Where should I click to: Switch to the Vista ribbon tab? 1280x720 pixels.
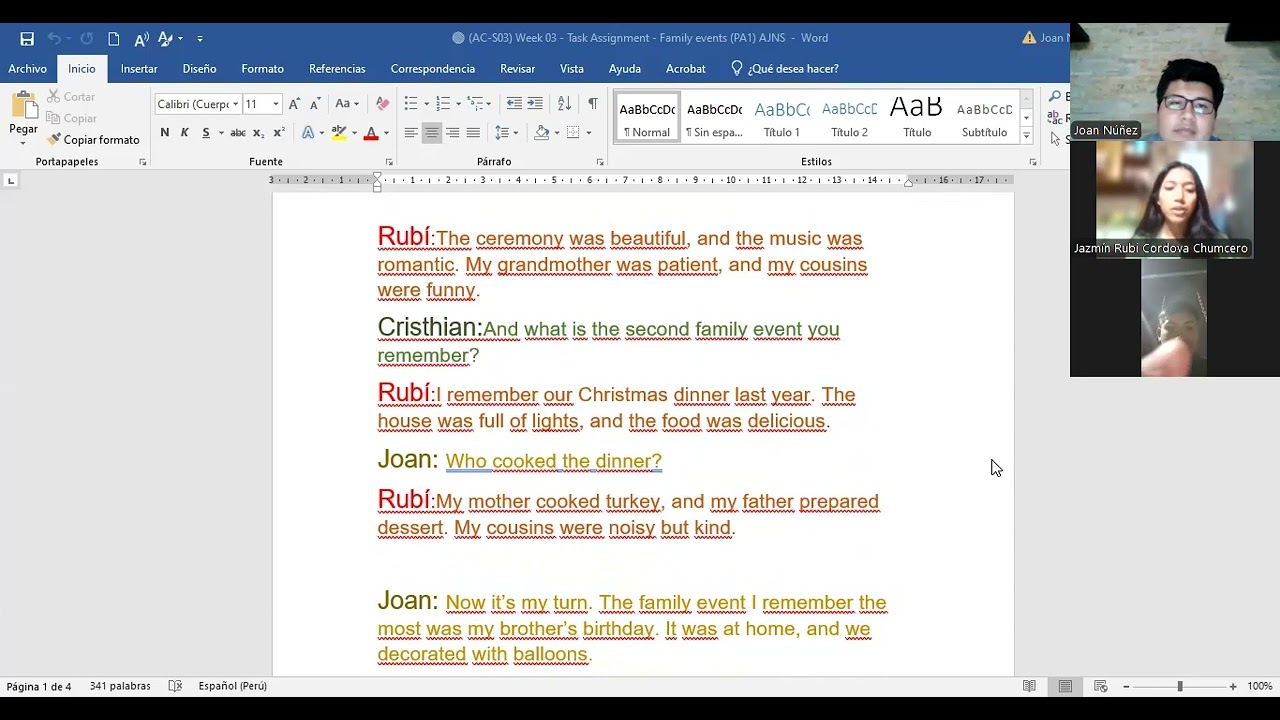point(572,69)
